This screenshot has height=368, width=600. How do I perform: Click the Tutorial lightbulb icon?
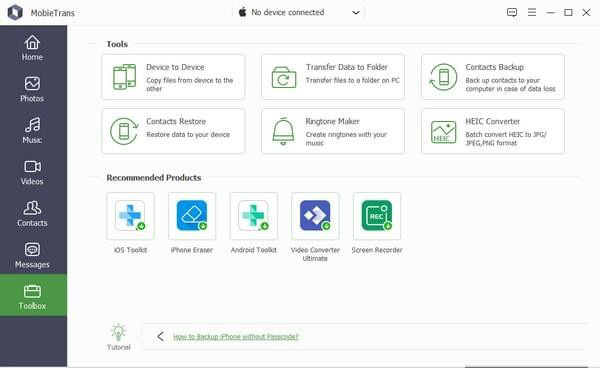click(x=118, y=332)
